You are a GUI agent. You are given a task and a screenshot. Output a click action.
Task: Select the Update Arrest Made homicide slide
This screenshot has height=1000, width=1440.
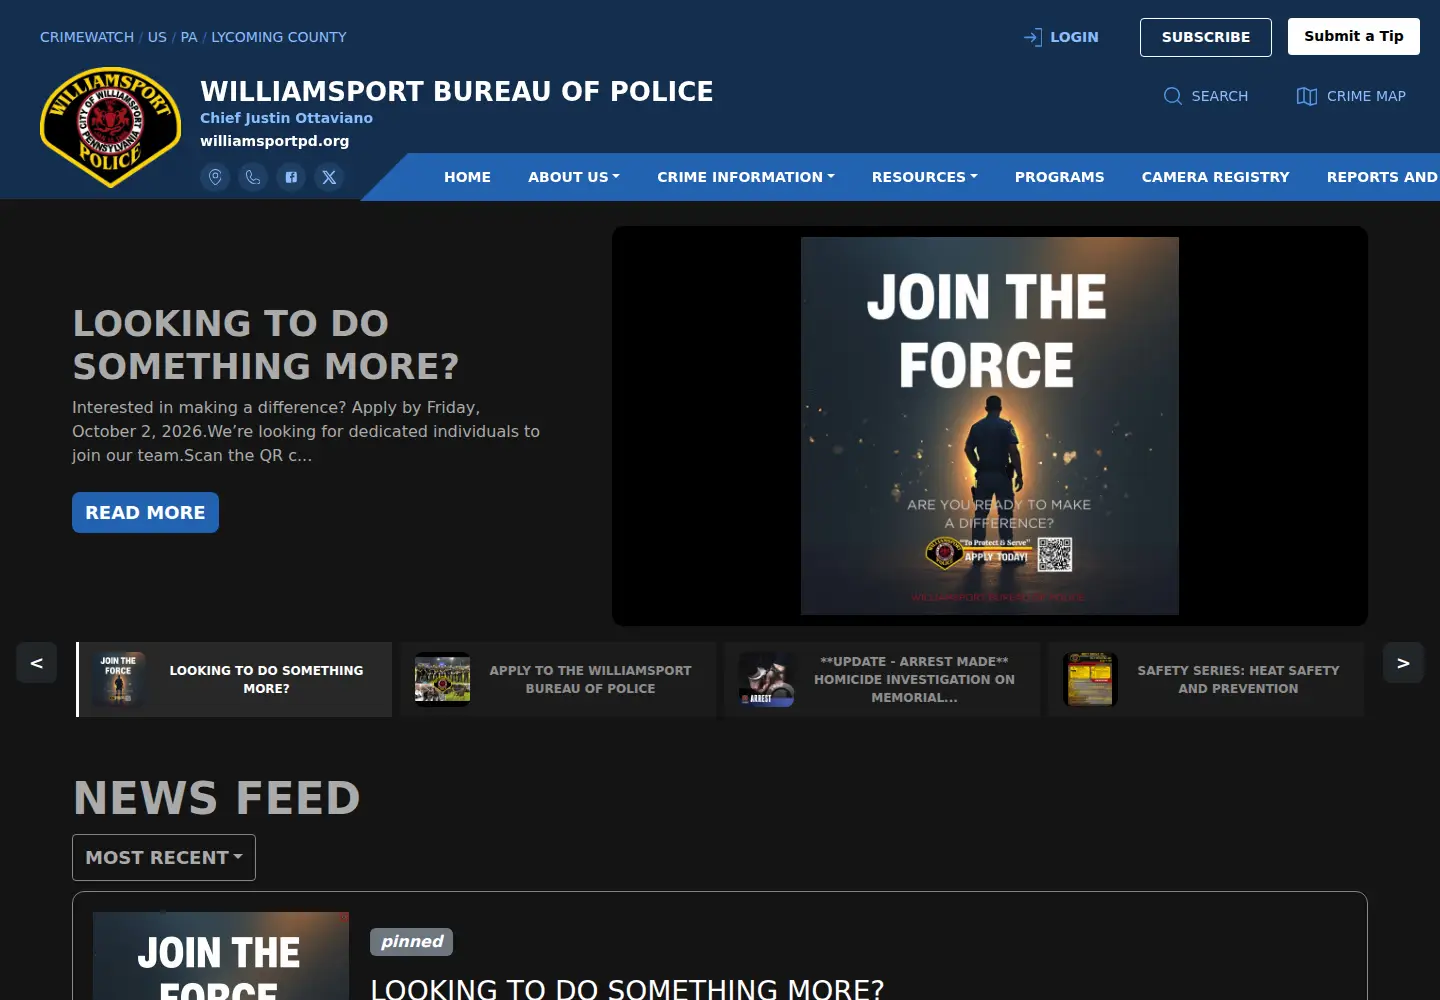pyautogui.click(x=882, y=680)
